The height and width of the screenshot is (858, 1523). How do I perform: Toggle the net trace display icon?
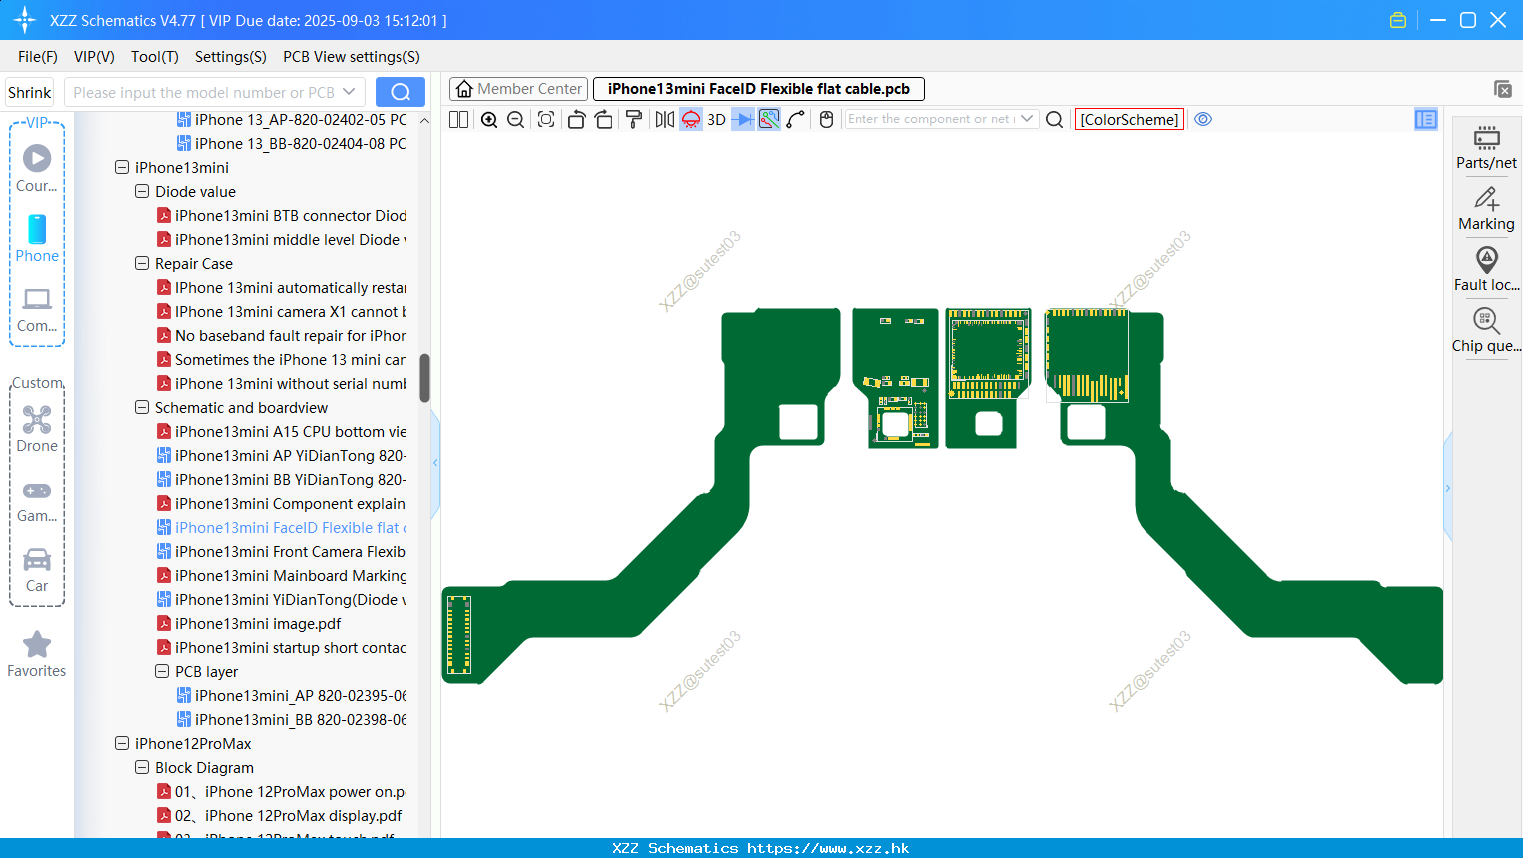(769, 119)
